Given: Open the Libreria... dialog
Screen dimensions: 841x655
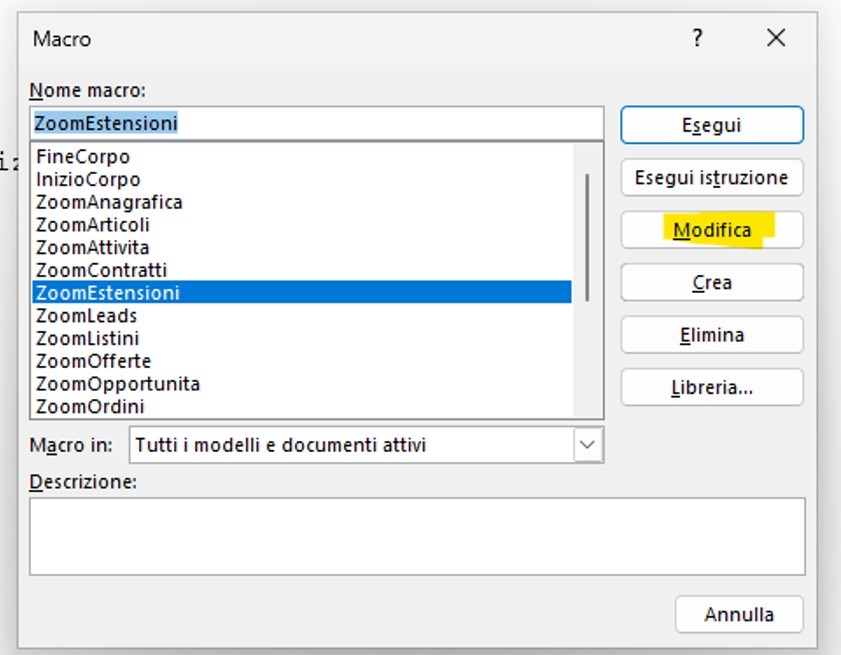Looking at the screenshot, I should coord(711,388).
